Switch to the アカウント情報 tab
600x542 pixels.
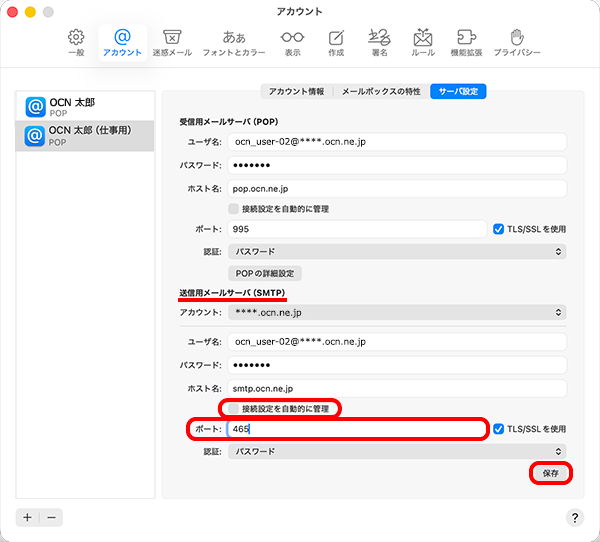[296, 91]
